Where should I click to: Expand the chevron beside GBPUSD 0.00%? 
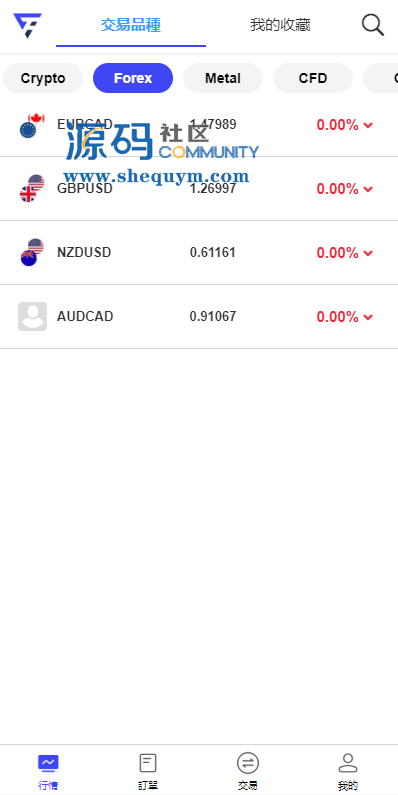pos(368,189)
